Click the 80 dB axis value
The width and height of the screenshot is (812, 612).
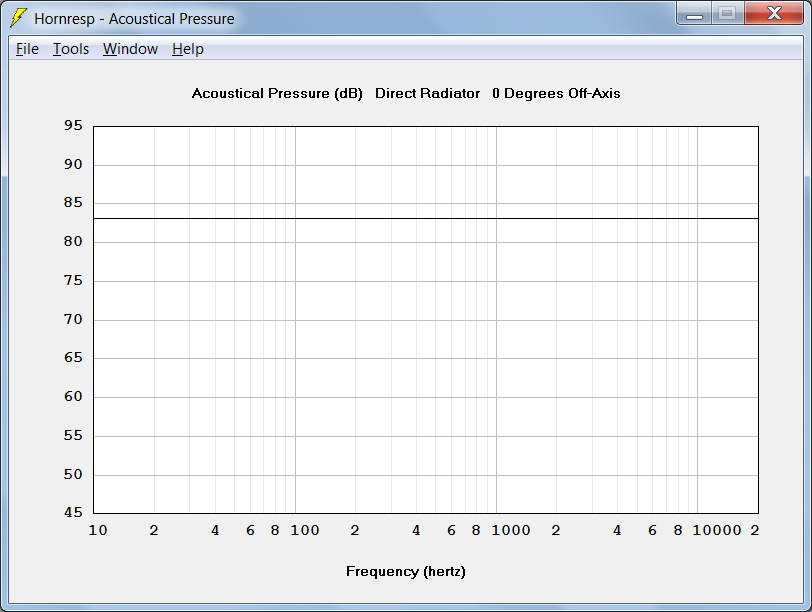(73, 241)
